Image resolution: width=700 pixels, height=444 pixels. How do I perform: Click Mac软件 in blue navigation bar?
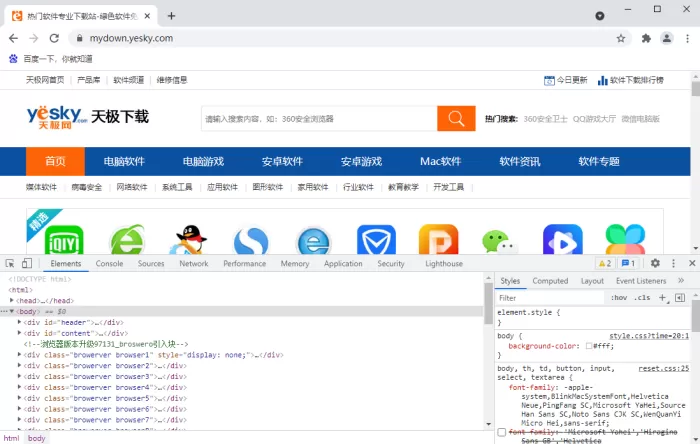click(x=441, y=162)
